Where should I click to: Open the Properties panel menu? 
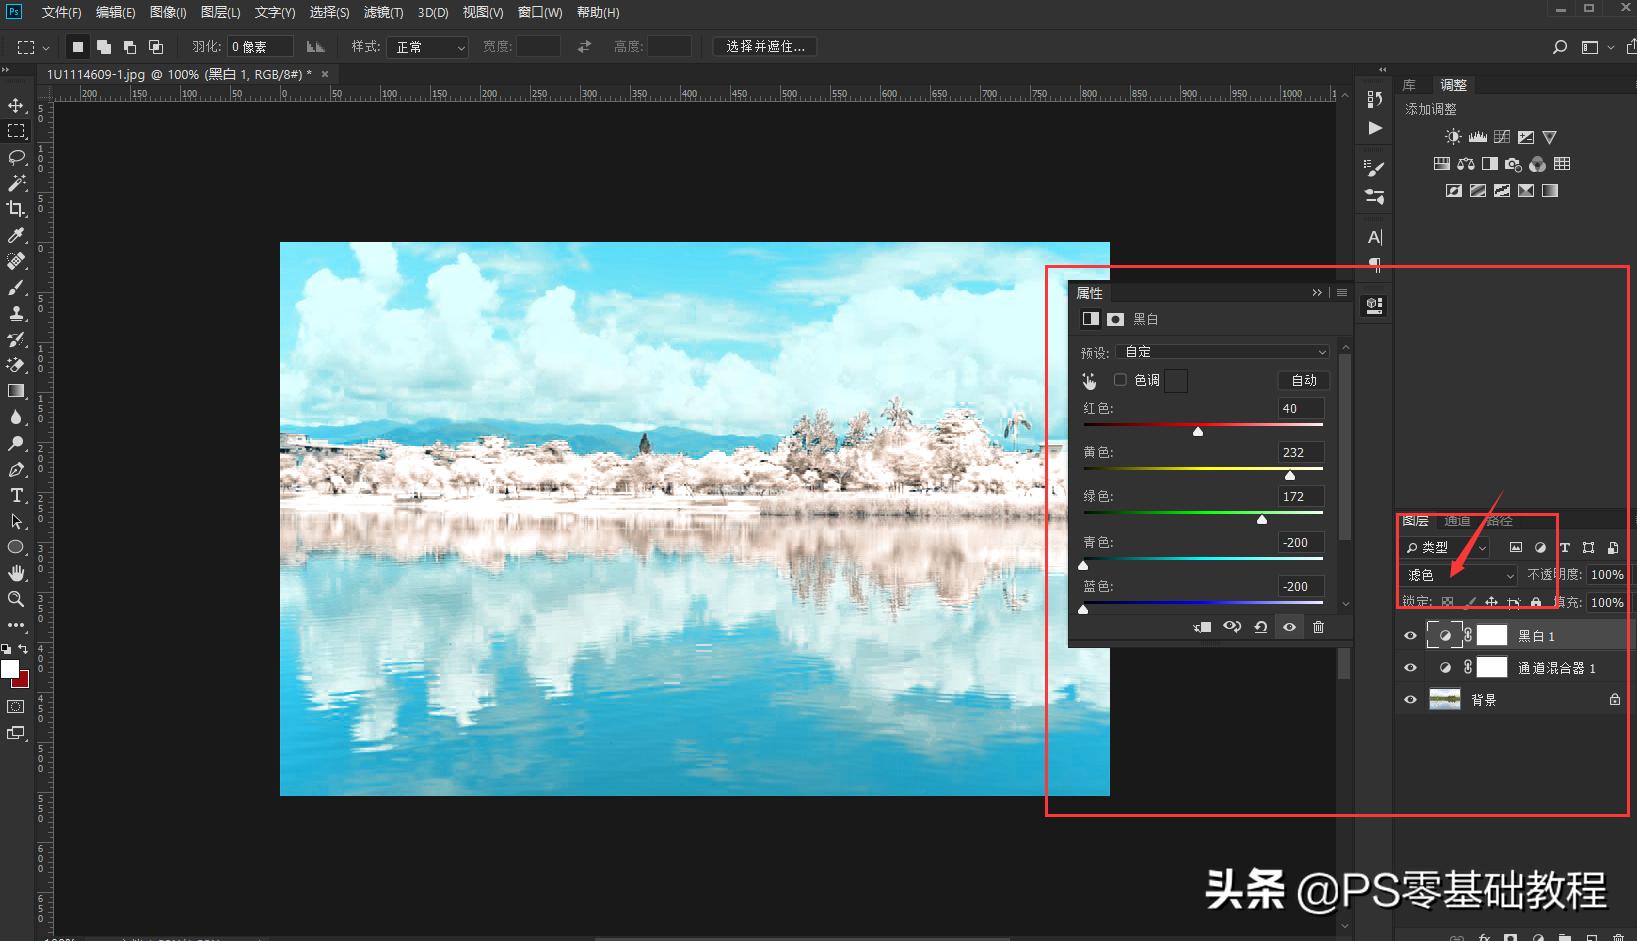click(1342, 293)
